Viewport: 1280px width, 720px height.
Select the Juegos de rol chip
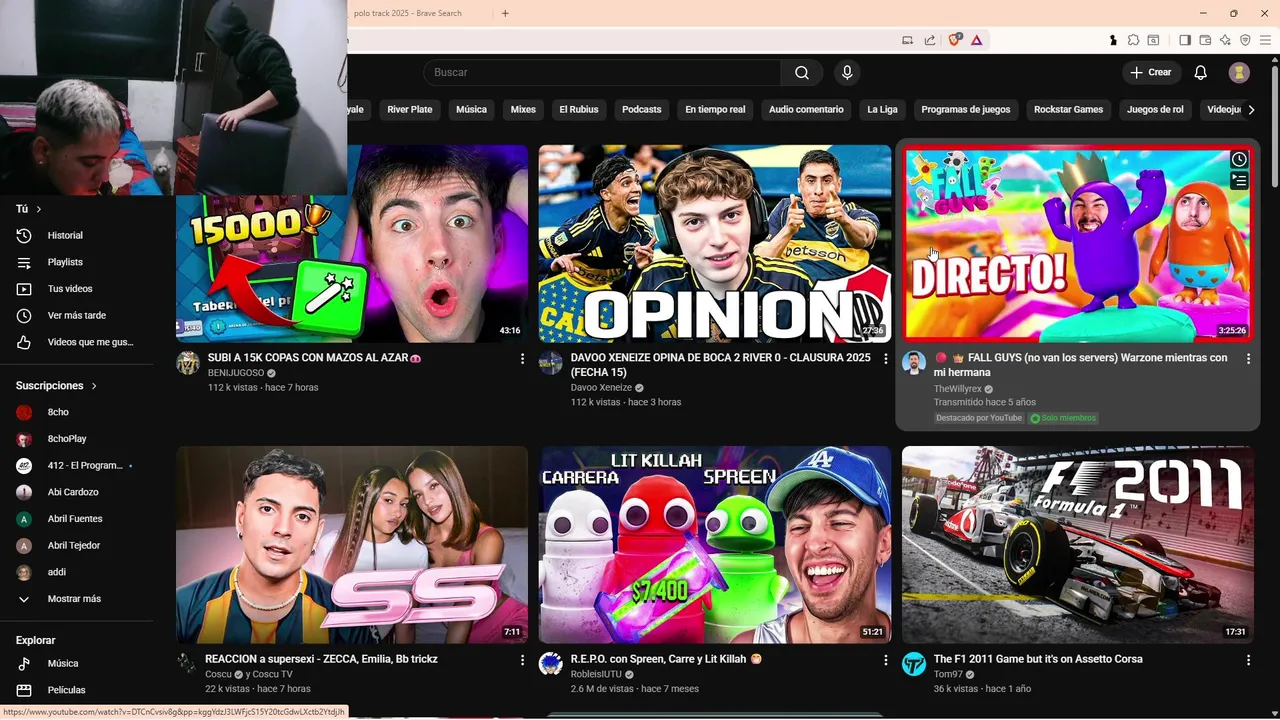click(x=1155, y=109)
